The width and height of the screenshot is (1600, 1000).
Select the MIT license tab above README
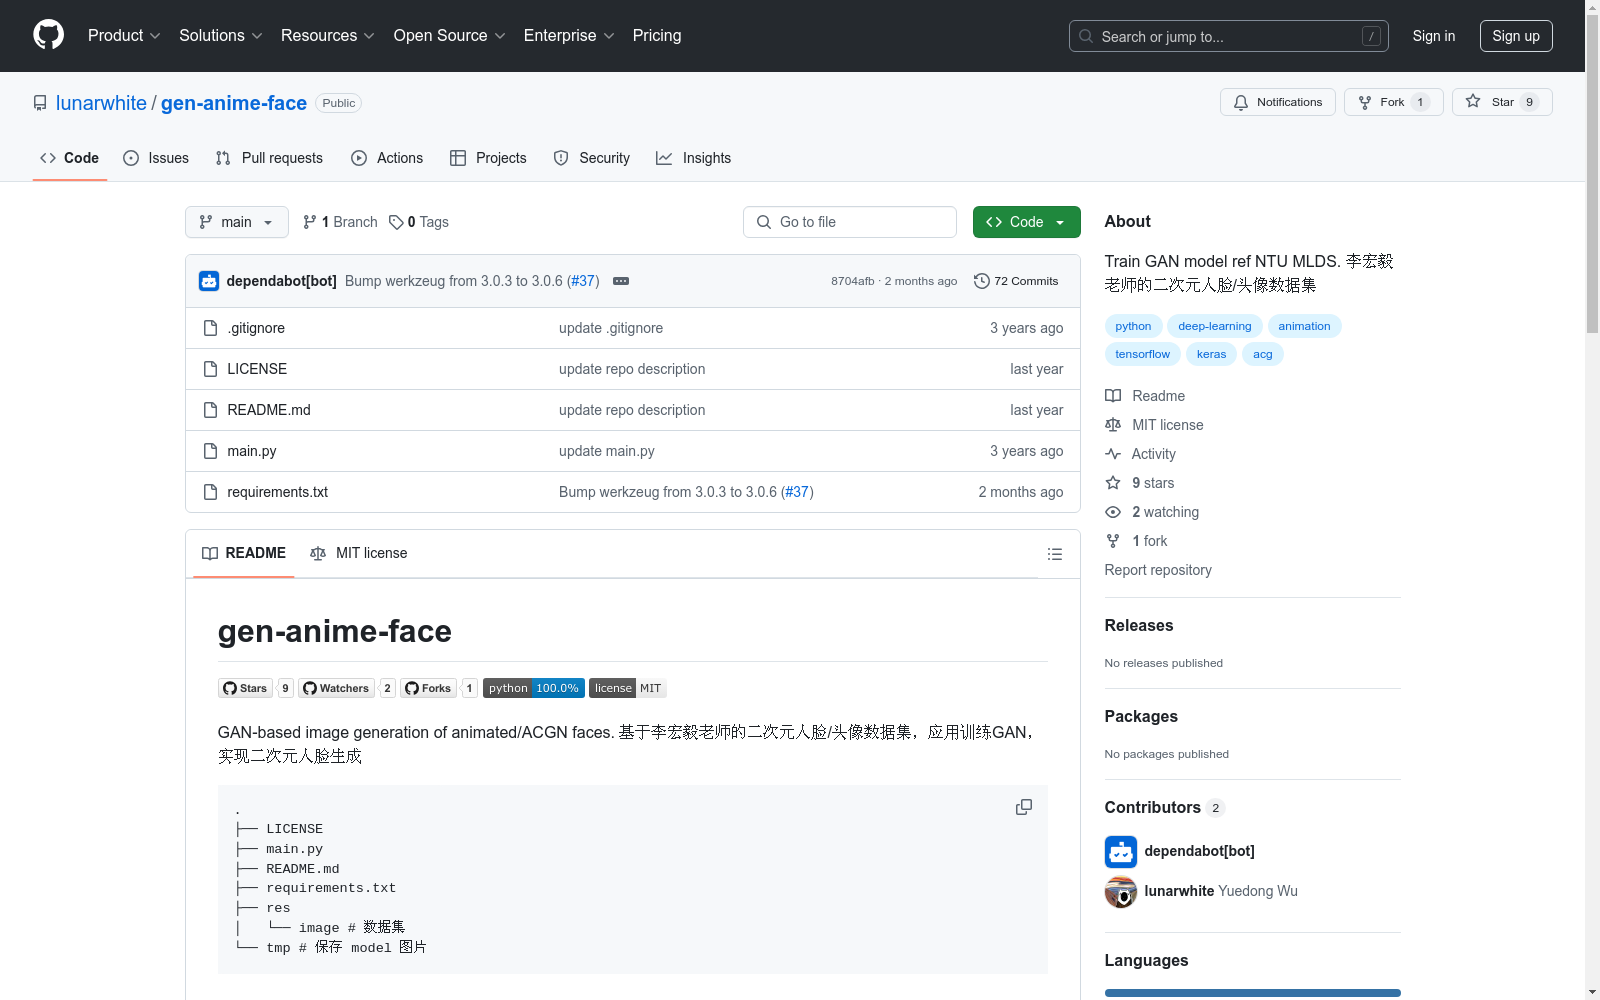pos(359,553)
